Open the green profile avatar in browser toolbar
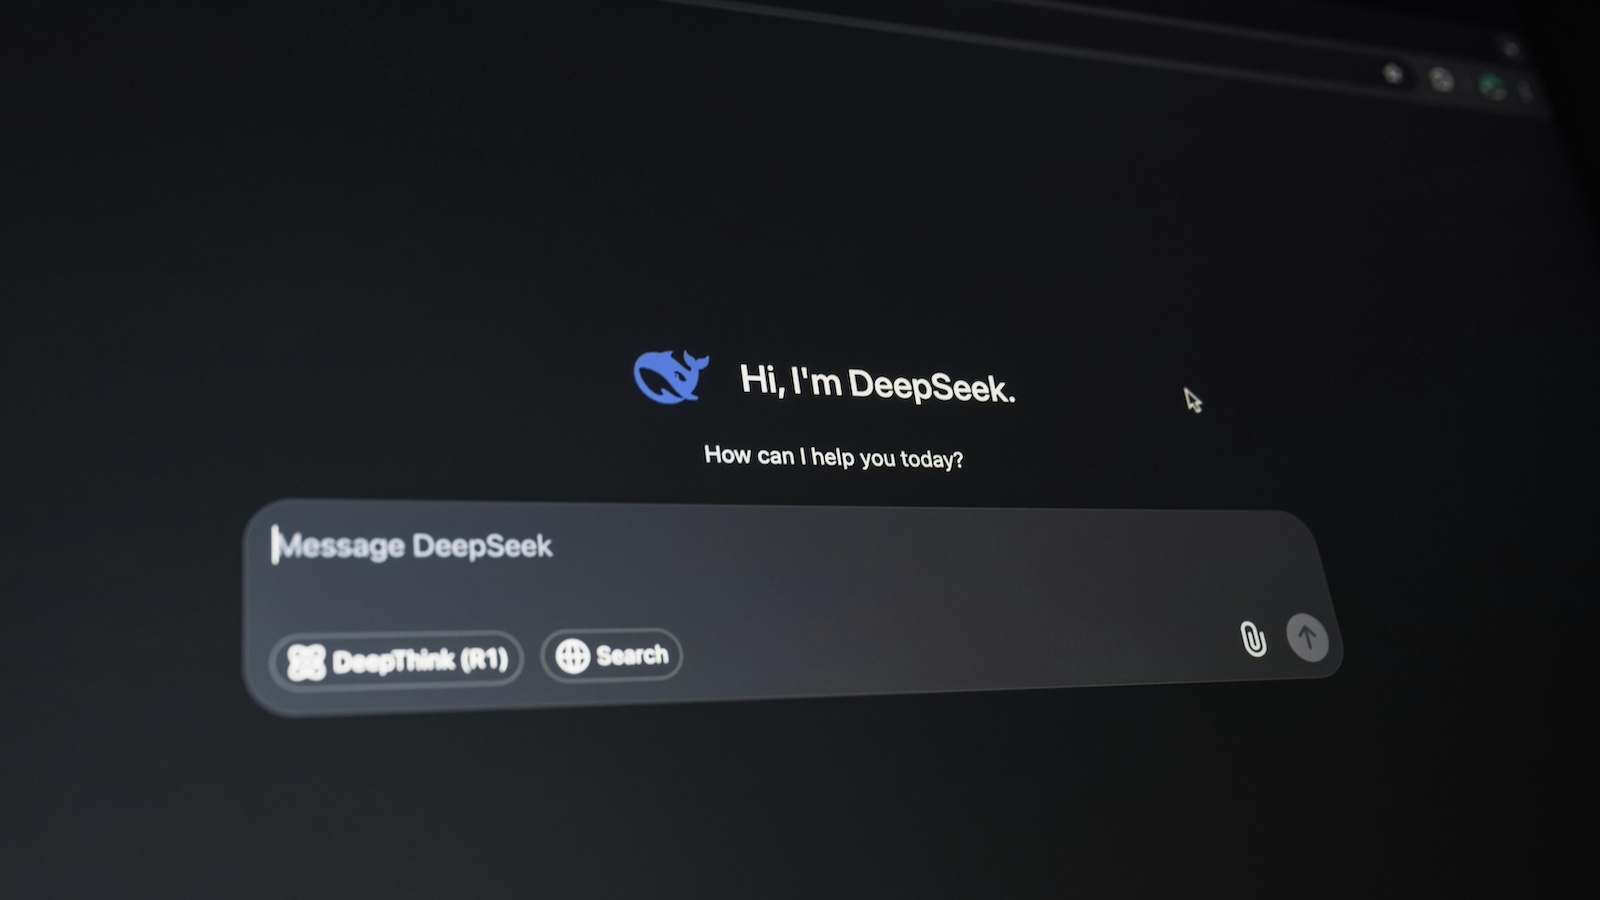 [x=1492, y=87]
